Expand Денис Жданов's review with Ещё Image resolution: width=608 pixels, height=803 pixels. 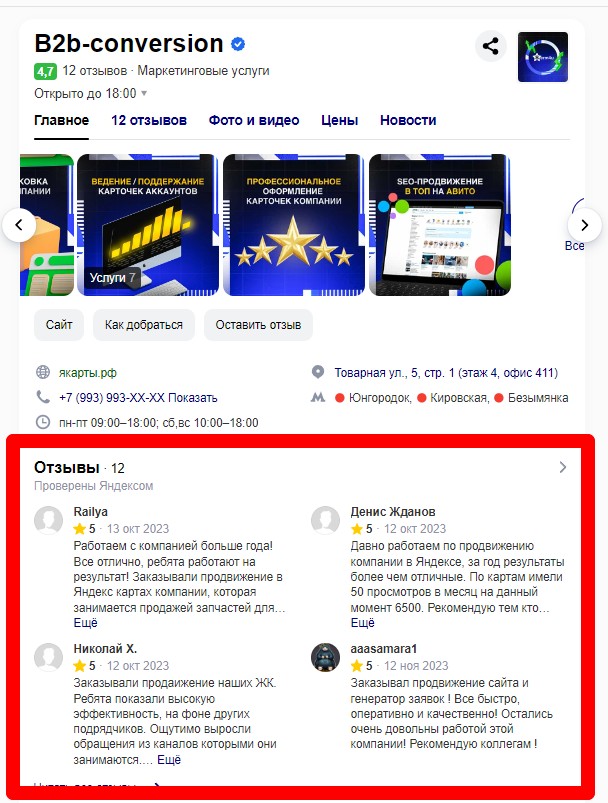[x=363, y=623]
